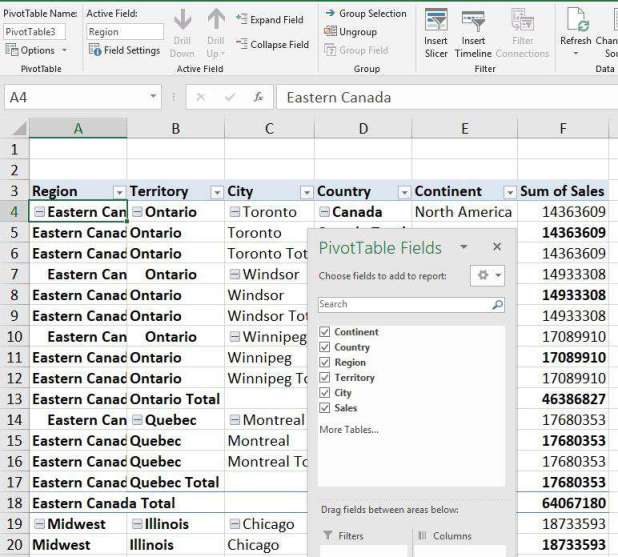
Task: Click the formula bar showing Eastern Canada
Action: click(447, 97)
